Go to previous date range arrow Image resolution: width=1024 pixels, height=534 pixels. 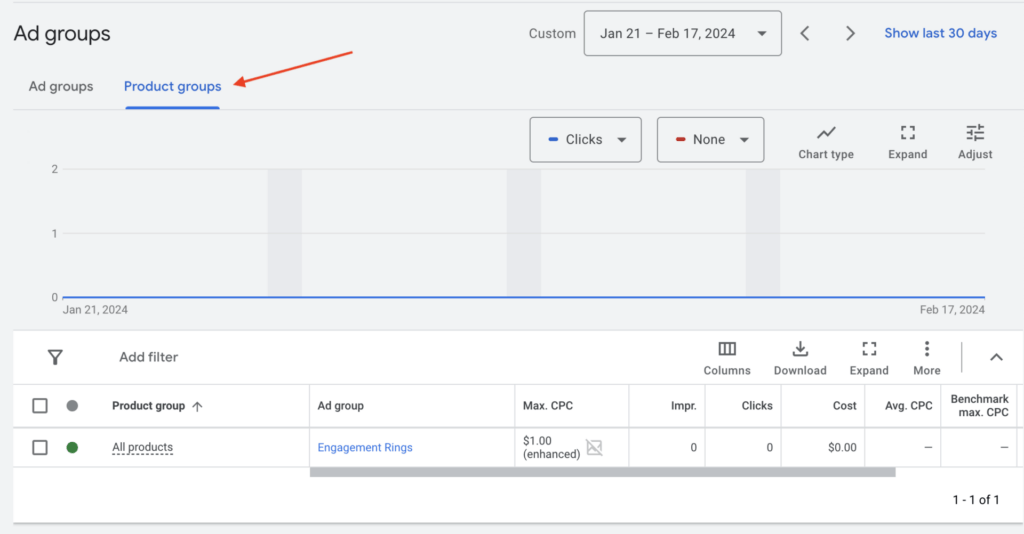(x=805, y=33)
